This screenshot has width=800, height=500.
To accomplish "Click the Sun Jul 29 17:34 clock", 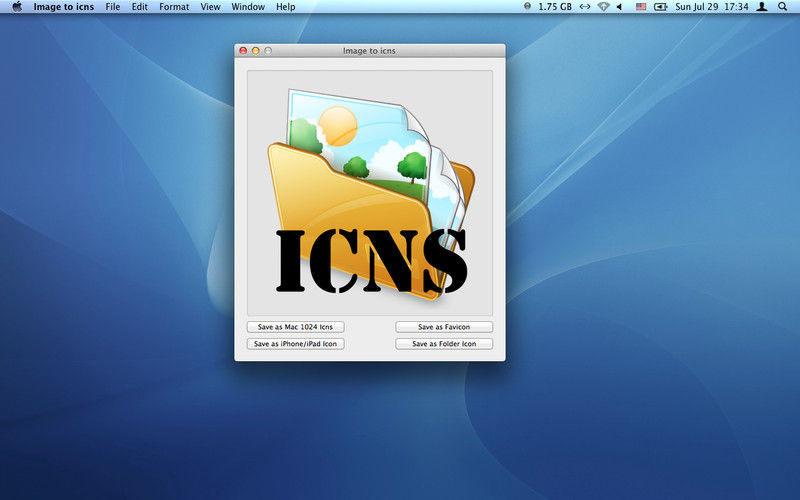I will 712,7.
